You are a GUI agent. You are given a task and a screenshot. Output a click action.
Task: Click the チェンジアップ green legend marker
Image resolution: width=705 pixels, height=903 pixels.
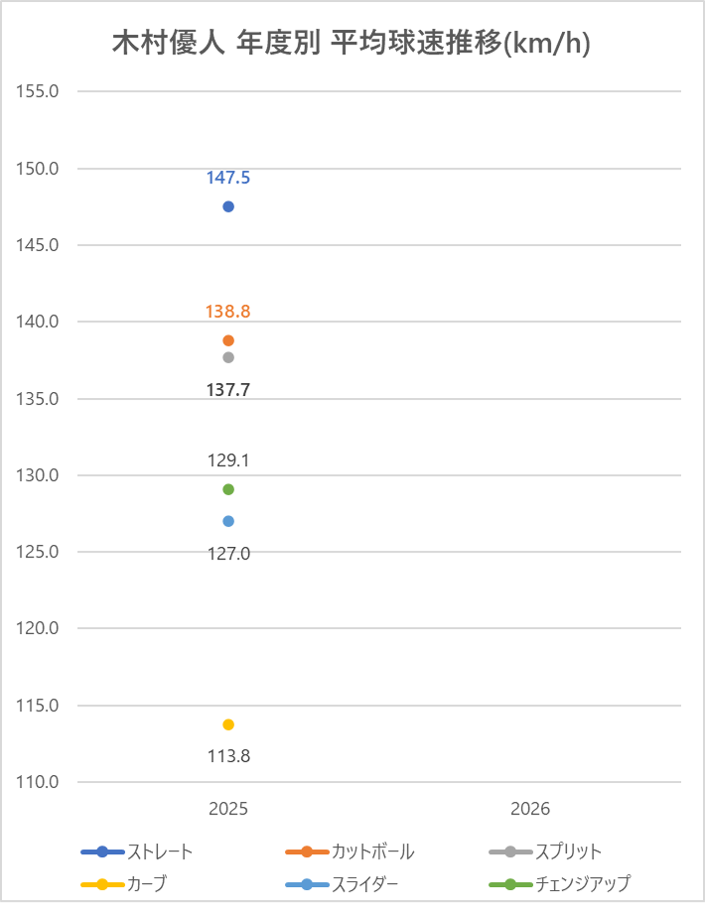point(511,884)
